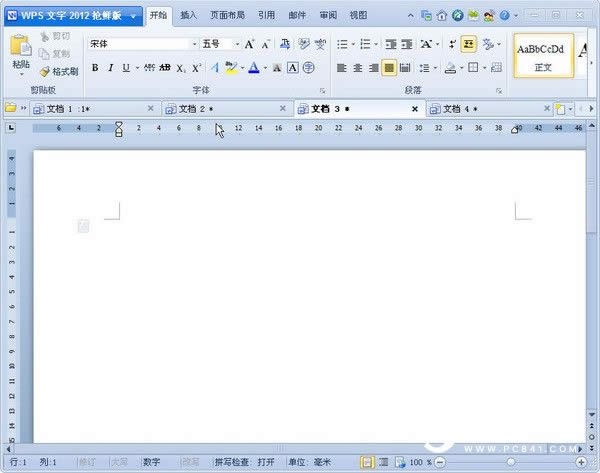Open the font name dropdown (宋体)
Viewport: 600px width, 473px height.
195,44
